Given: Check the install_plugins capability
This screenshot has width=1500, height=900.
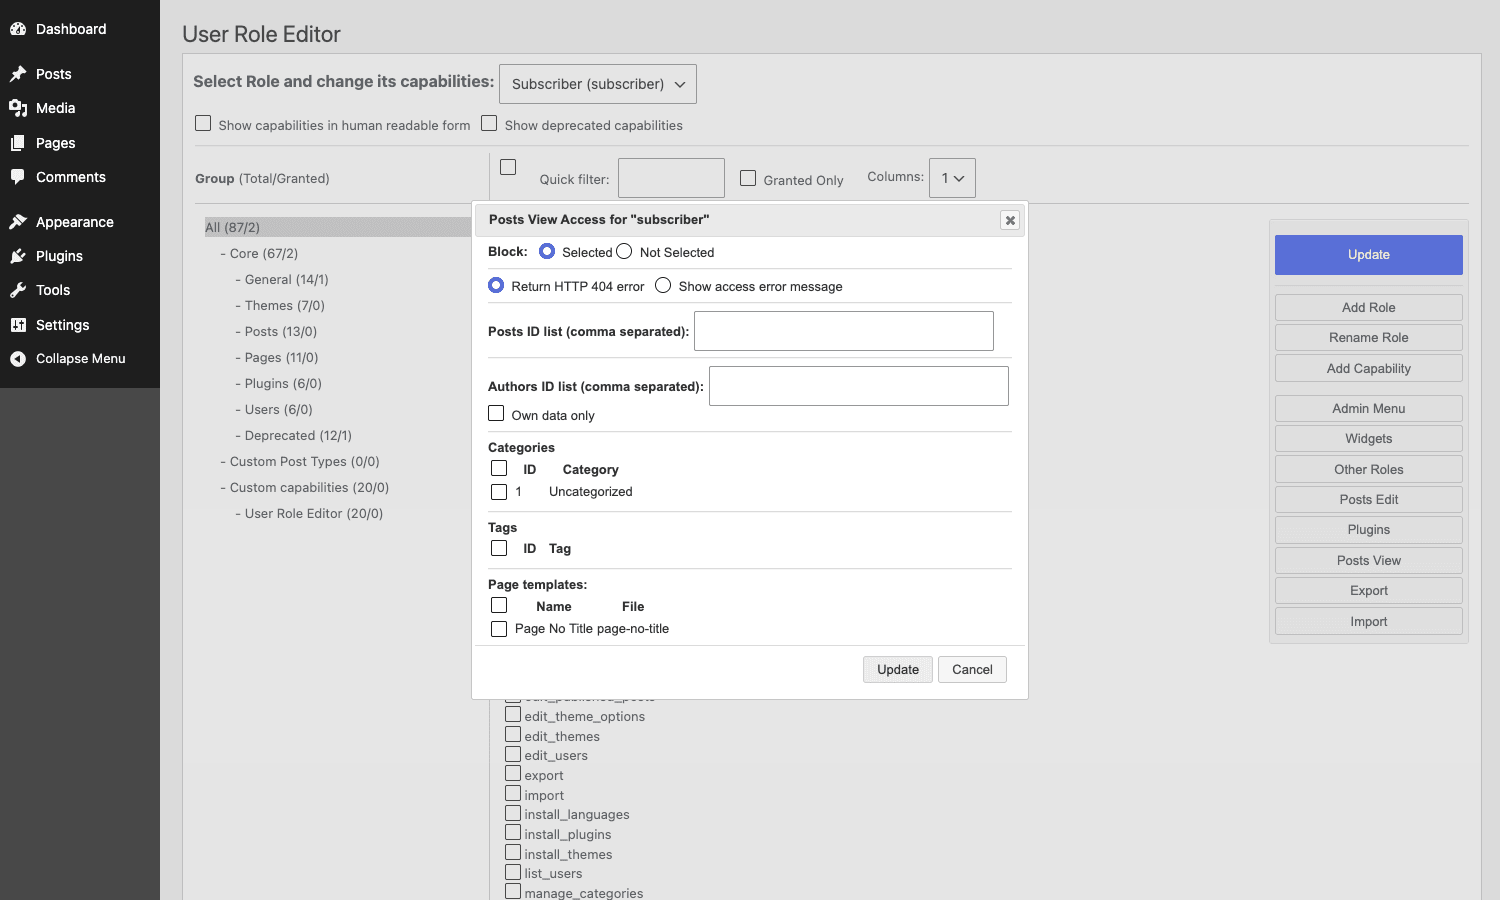Looking at the screenshot, I should tap(513, 833).
